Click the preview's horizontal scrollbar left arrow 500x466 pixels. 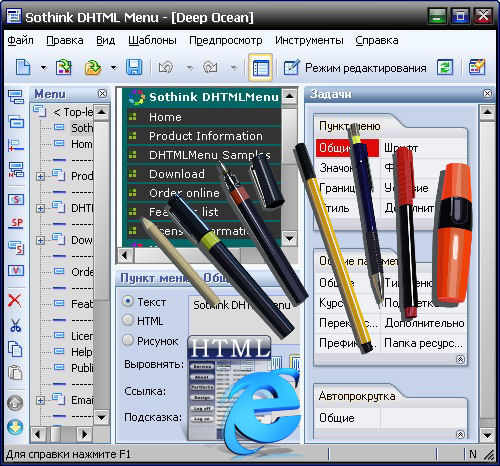125,256
